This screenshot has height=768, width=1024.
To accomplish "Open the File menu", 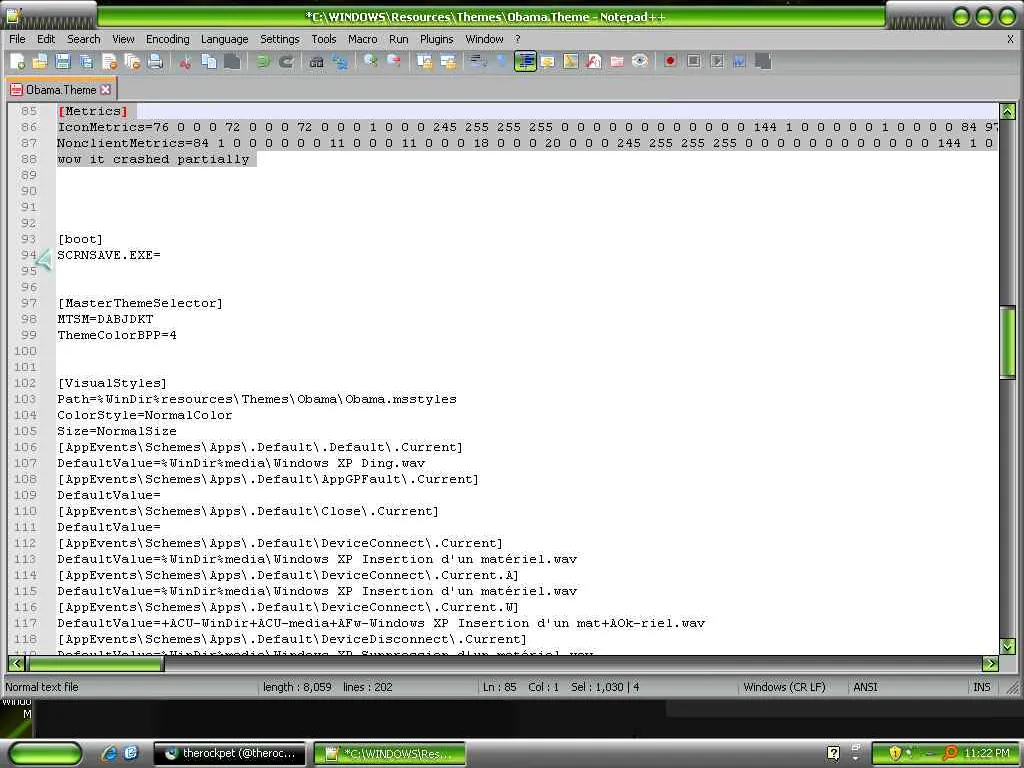I will click(18, 39).
